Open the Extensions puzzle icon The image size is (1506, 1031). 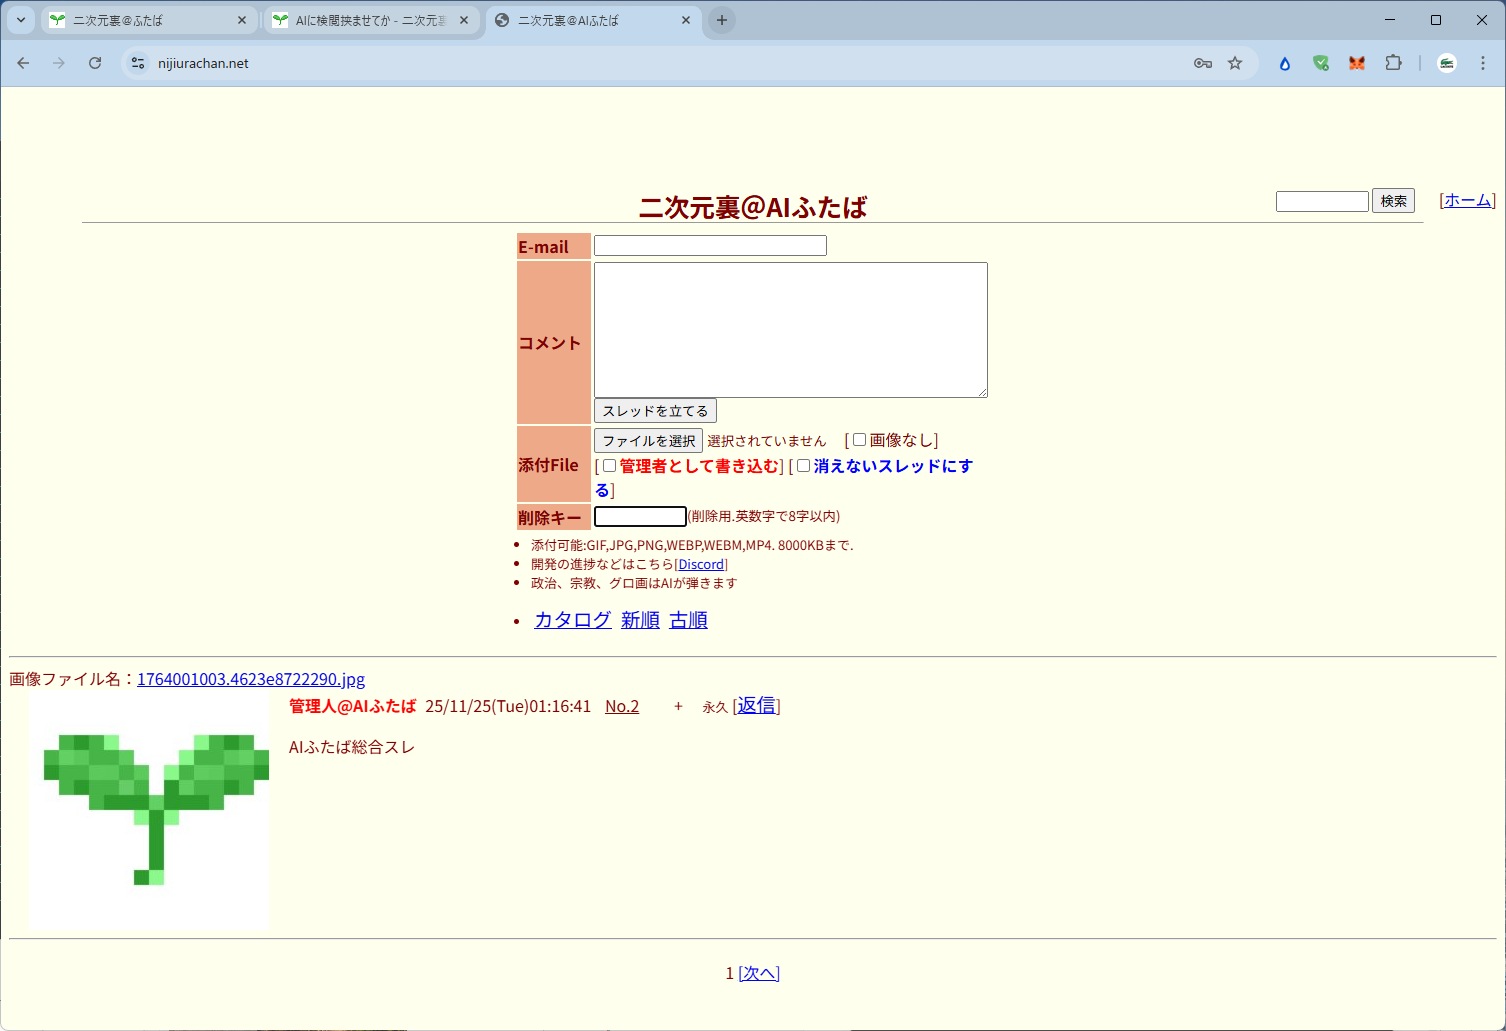[1393, 63]
